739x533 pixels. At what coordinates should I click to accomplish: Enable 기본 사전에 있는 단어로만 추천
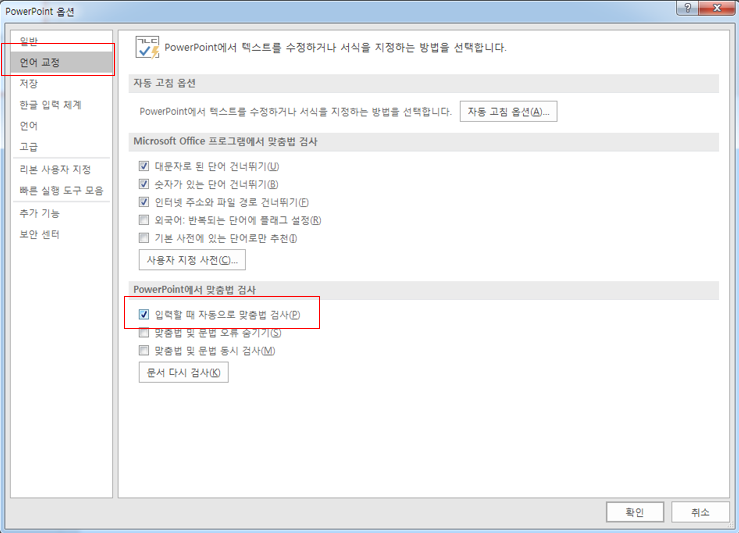[x=144, y=238]
